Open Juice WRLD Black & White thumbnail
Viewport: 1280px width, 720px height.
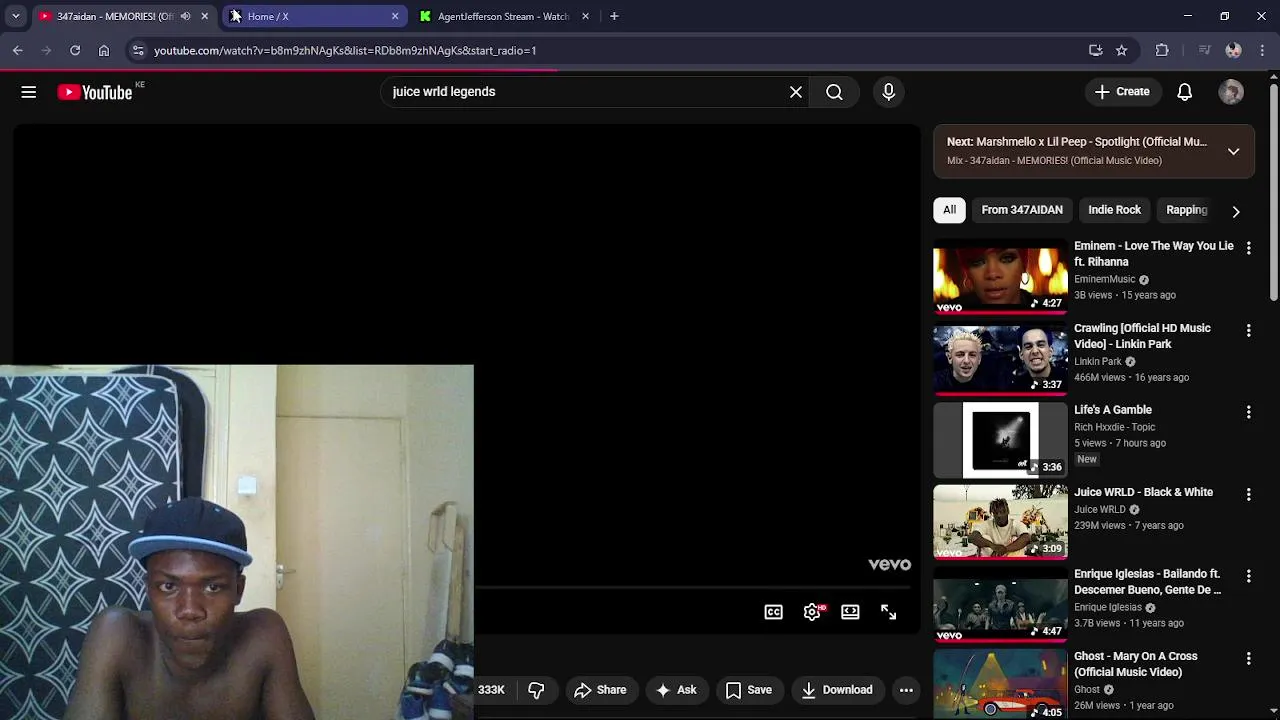pyautogui.click(x=1000, y=523)
